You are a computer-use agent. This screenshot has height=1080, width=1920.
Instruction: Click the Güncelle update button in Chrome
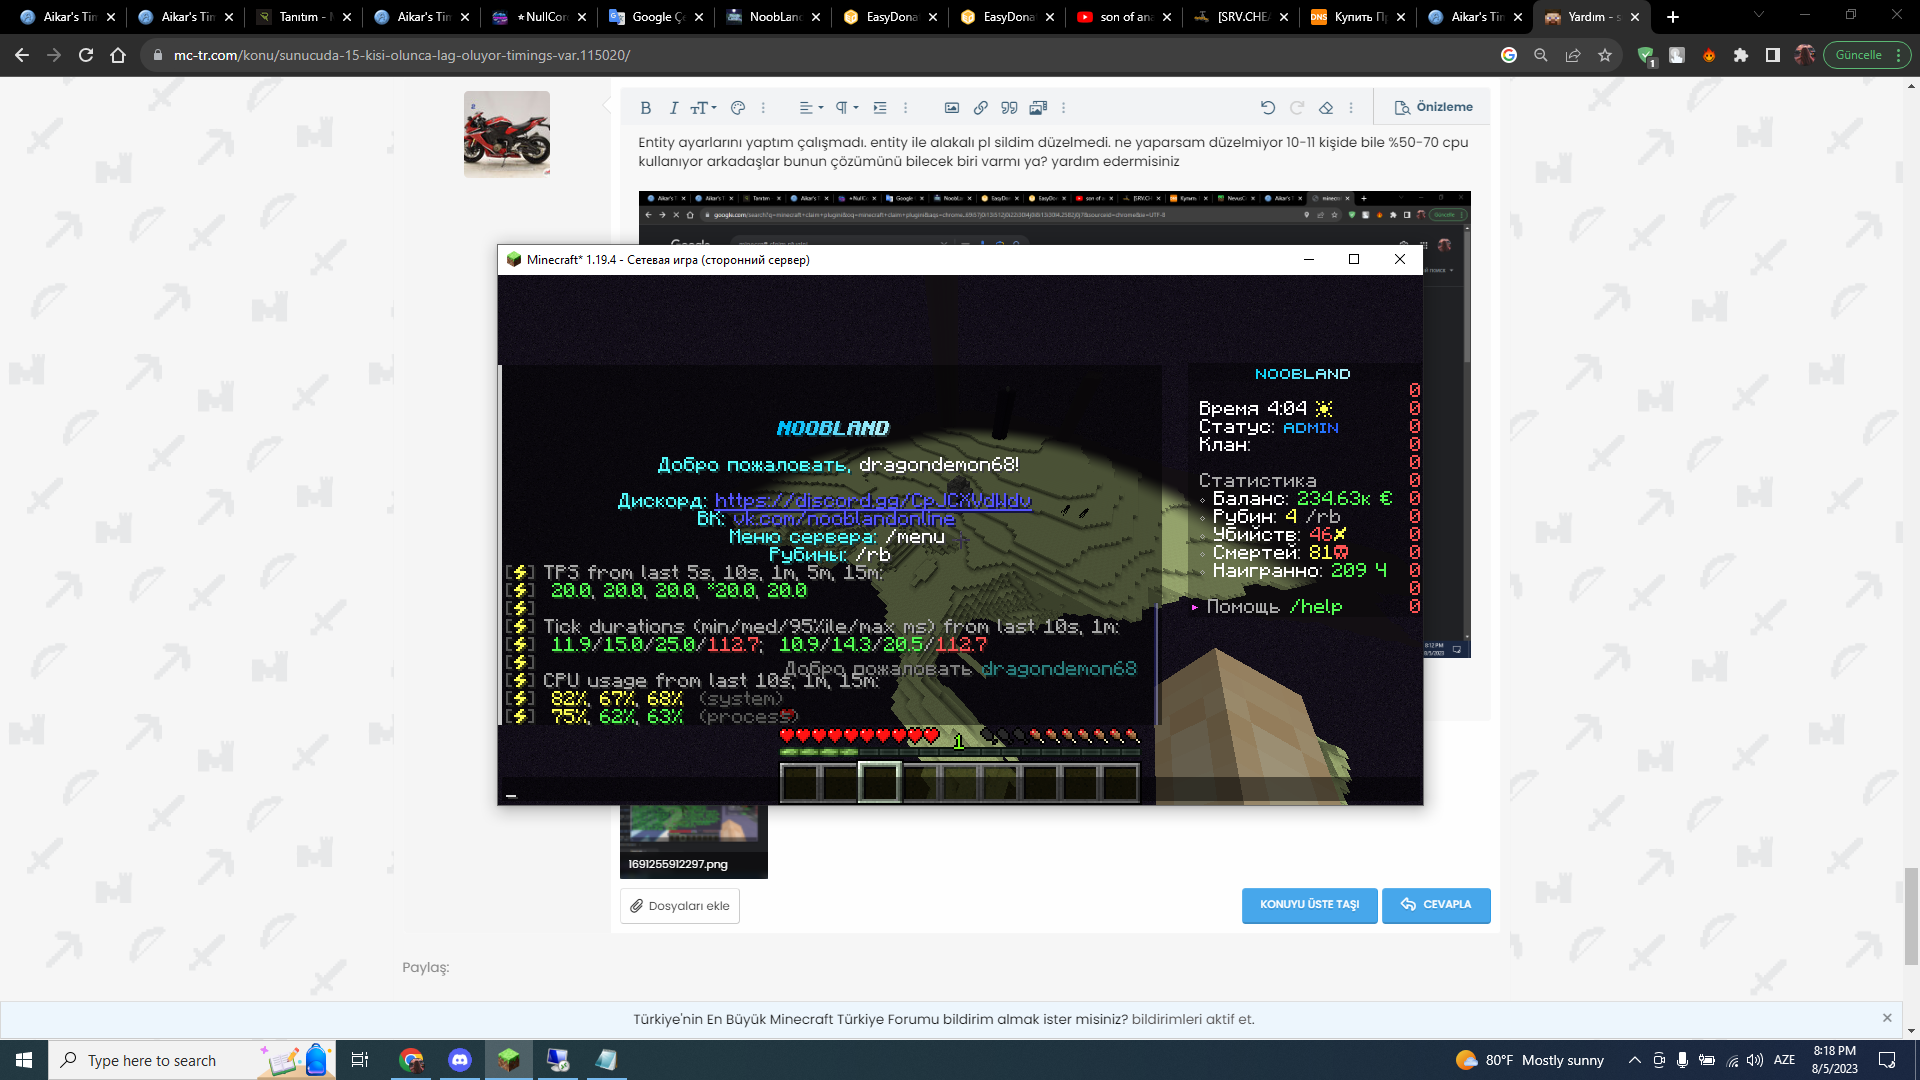click(1859, 55)
